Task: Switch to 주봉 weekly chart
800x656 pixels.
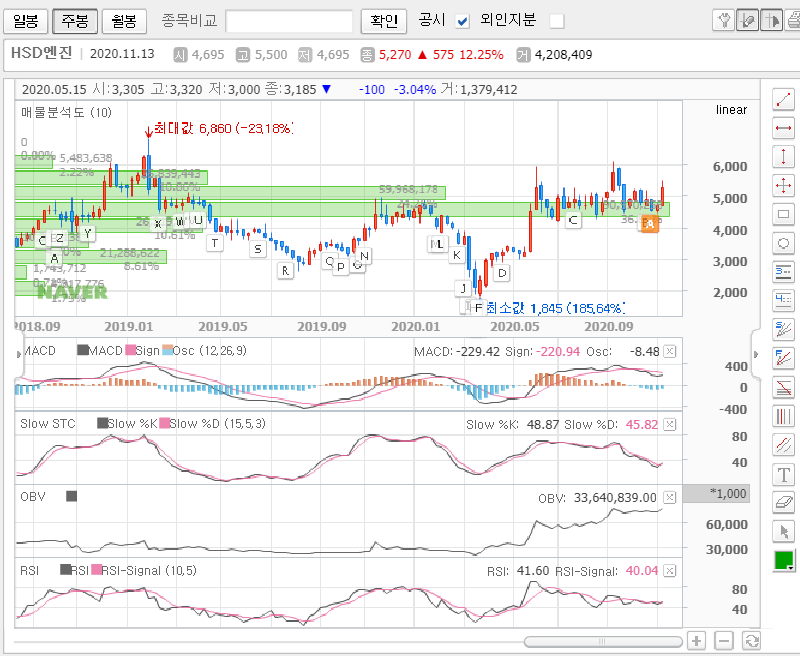Action: (x=75, y=21)
